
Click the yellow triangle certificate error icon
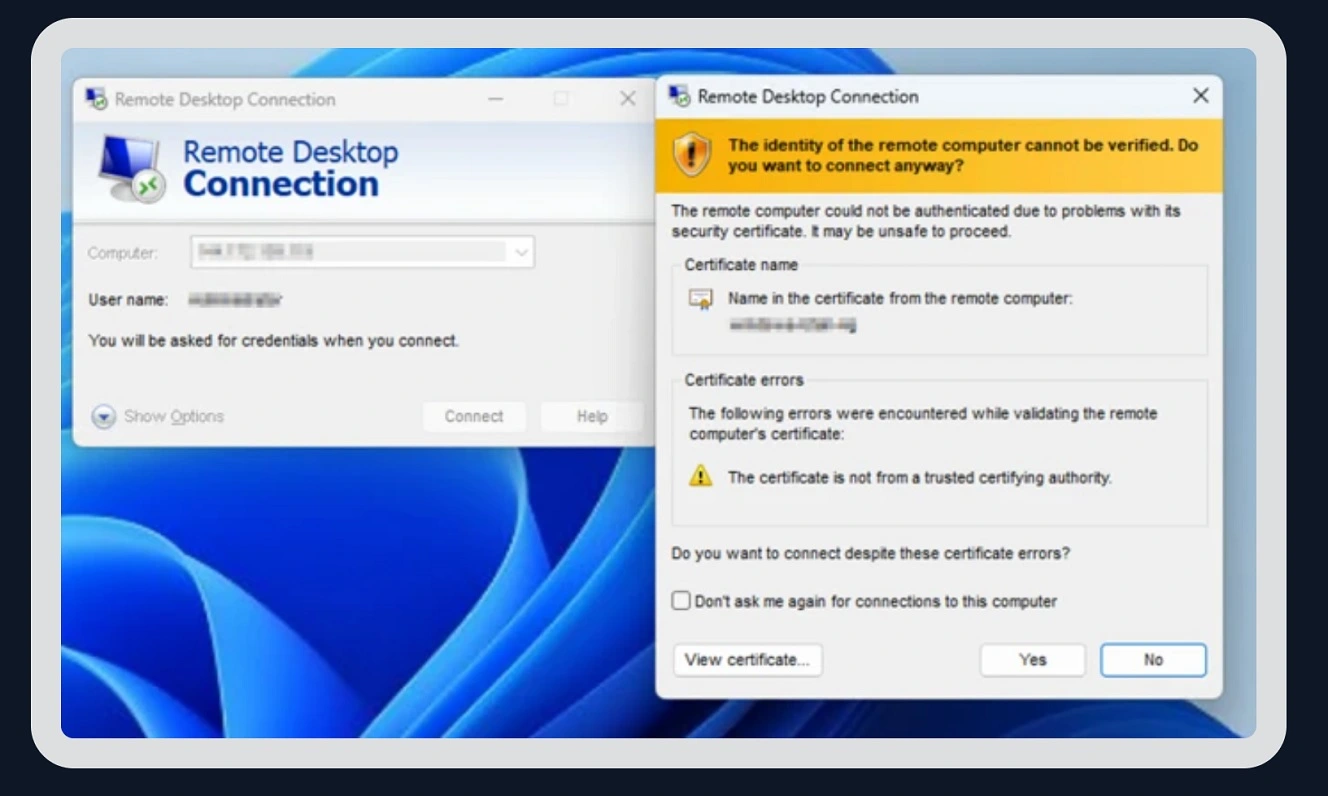[x=701, y=476]
